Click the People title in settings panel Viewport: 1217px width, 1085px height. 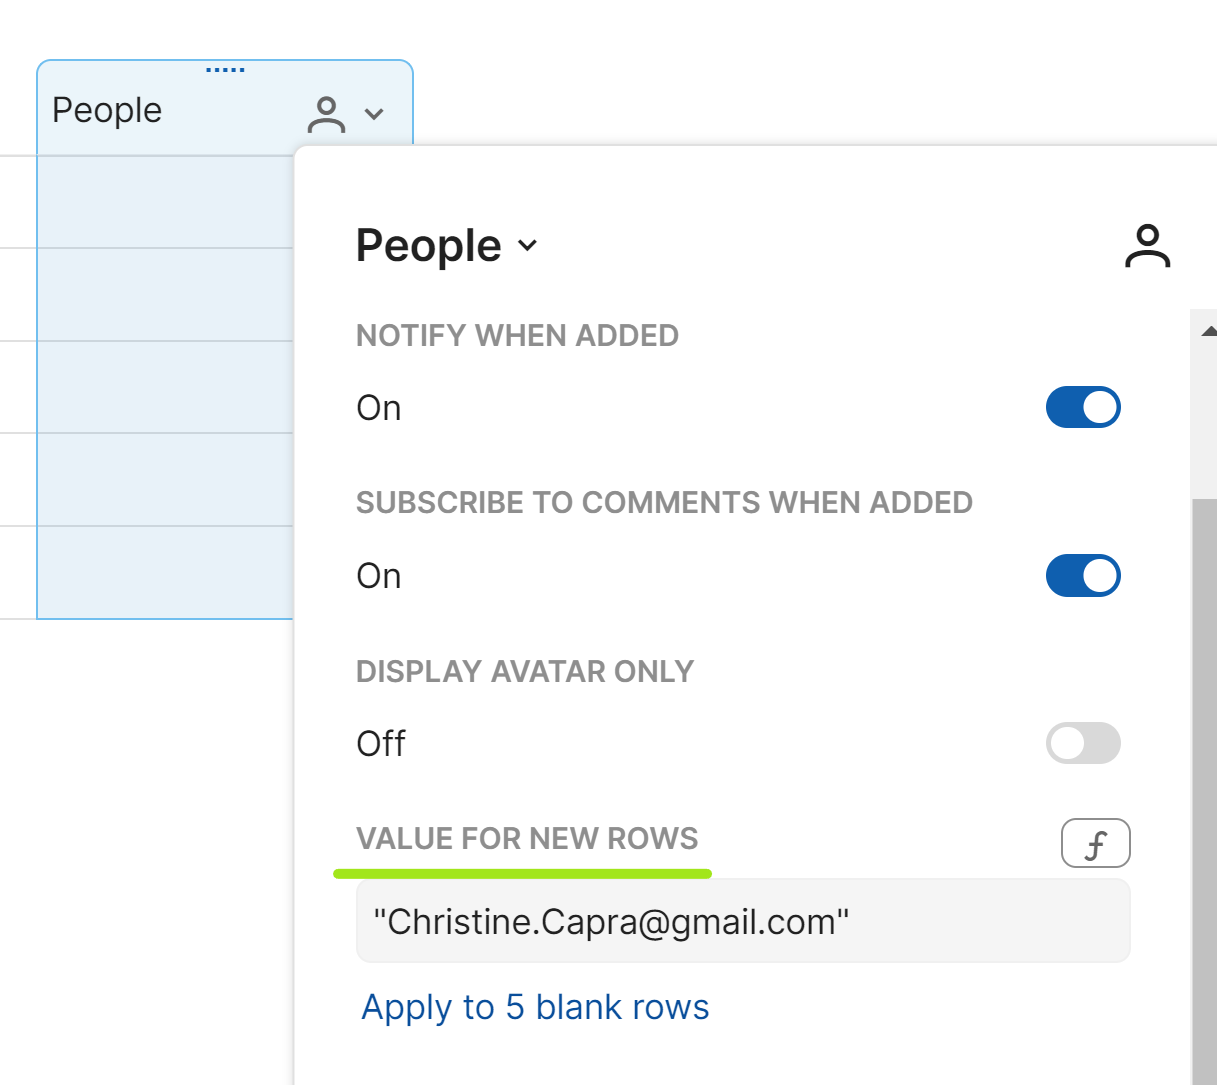click(x=429, y=246)
